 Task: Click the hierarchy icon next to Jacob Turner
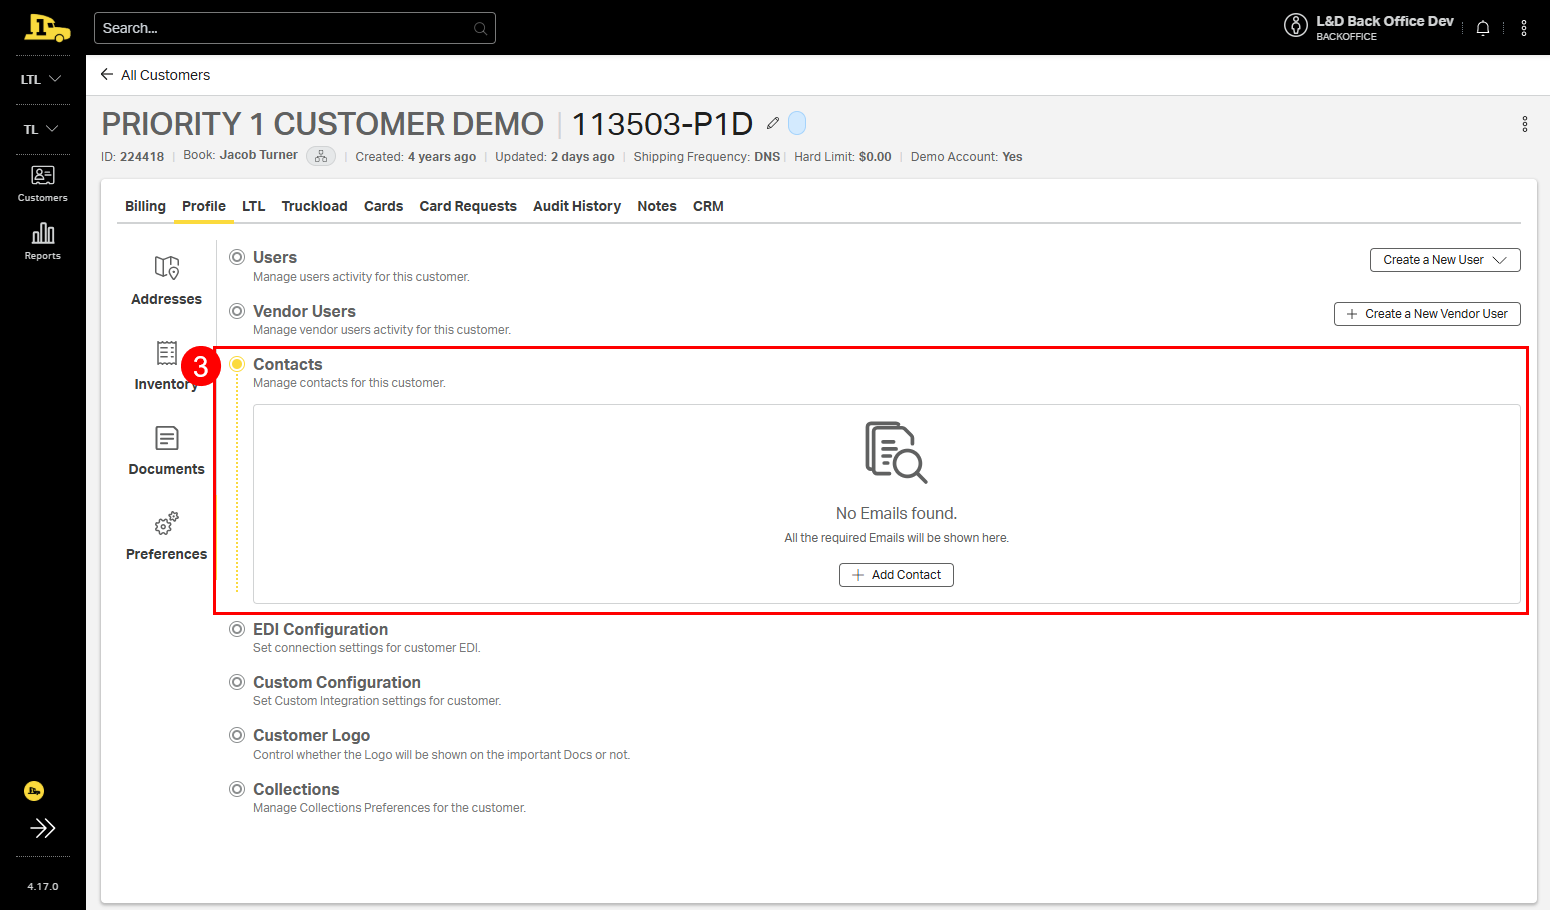point(321,156)
